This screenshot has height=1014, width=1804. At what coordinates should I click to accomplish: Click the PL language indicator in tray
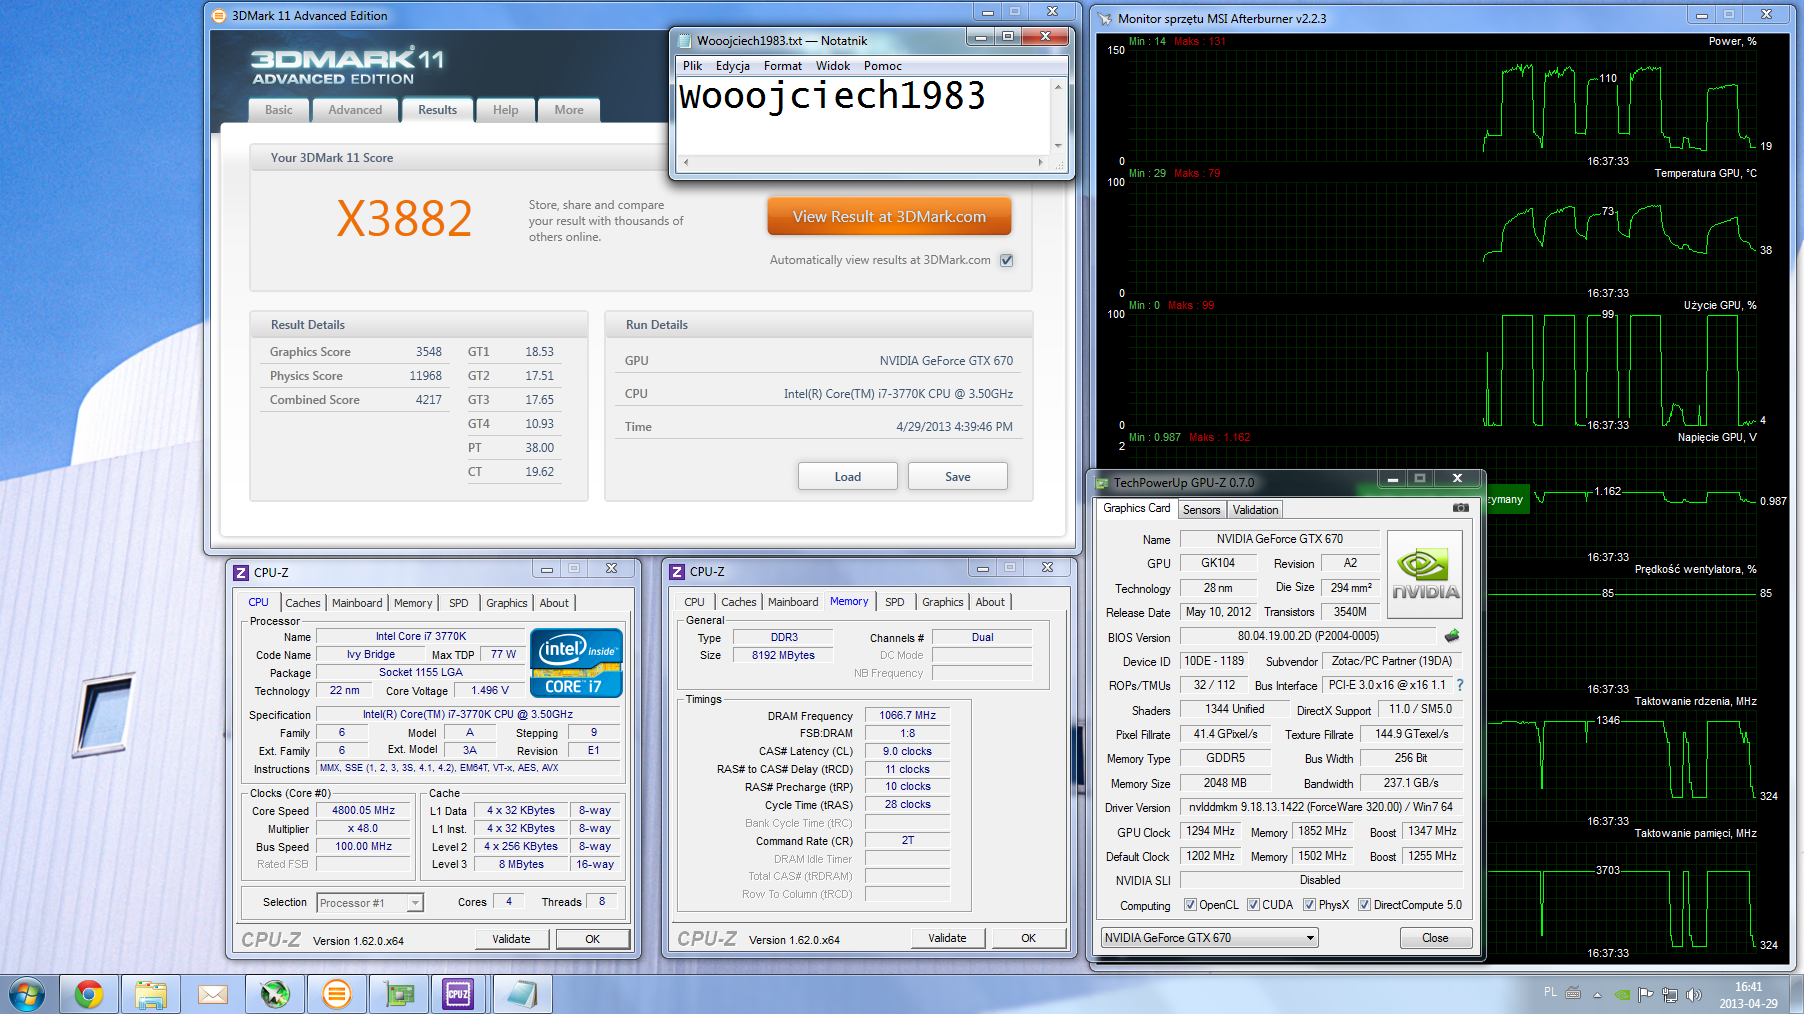pos(1550,992)
